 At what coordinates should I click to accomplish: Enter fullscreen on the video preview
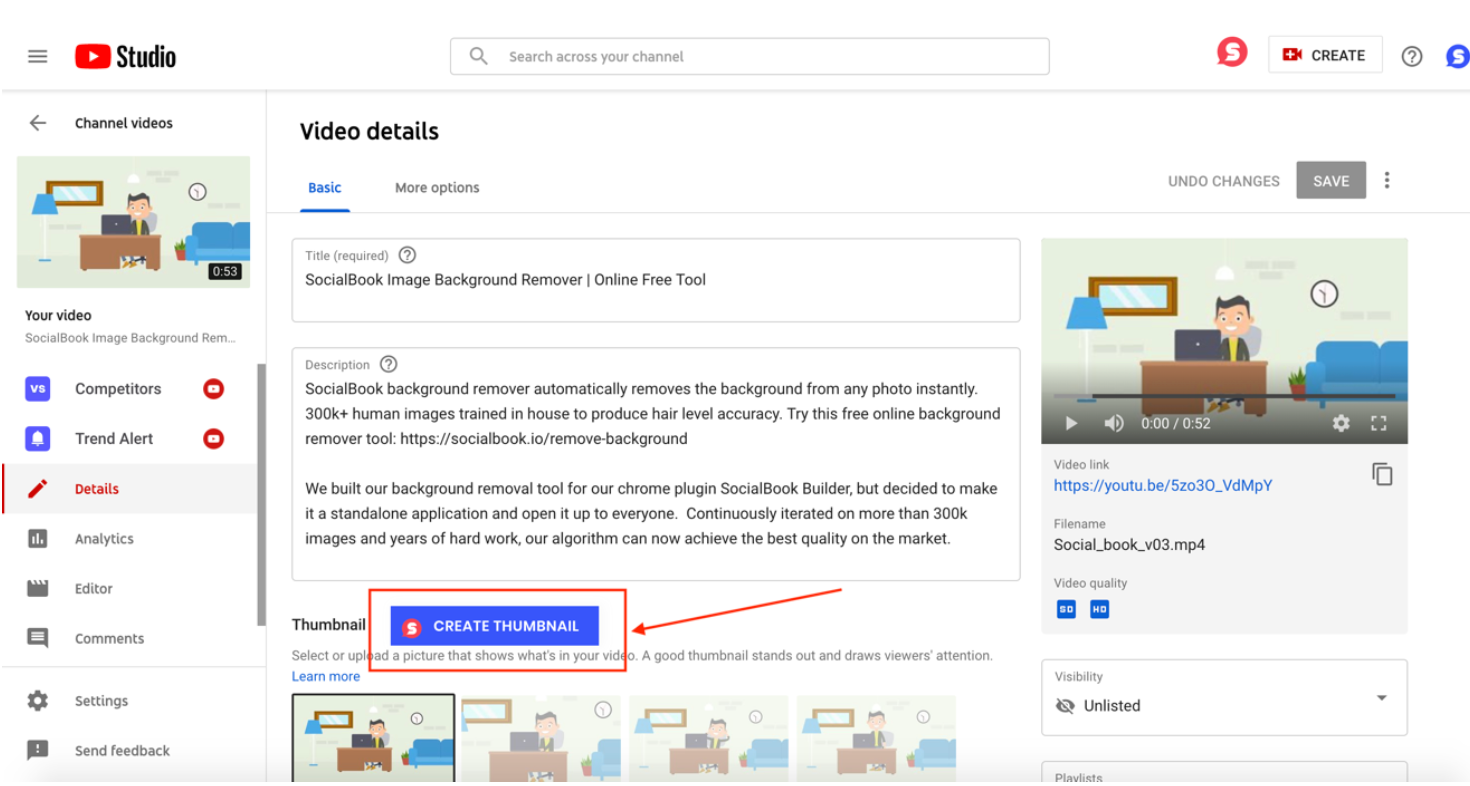[1379, 423]
